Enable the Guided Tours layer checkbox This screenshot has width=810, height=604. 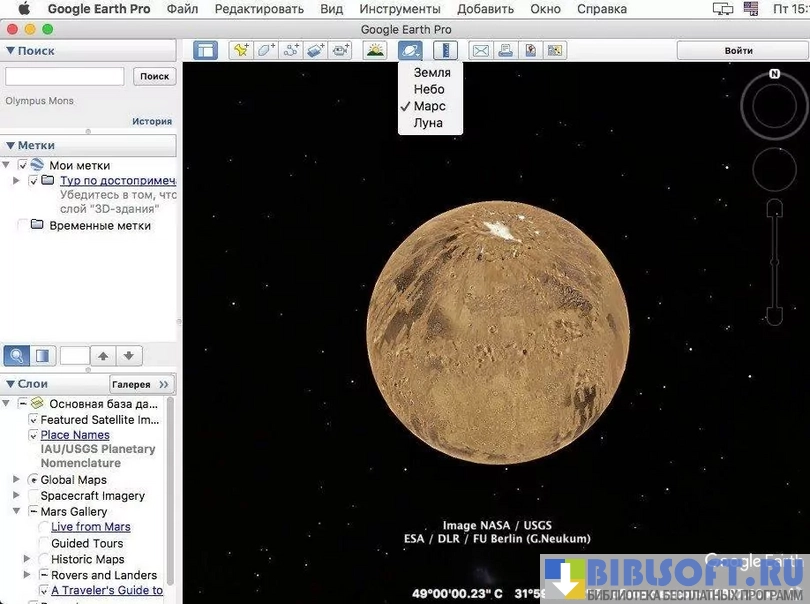pos(43,543)
